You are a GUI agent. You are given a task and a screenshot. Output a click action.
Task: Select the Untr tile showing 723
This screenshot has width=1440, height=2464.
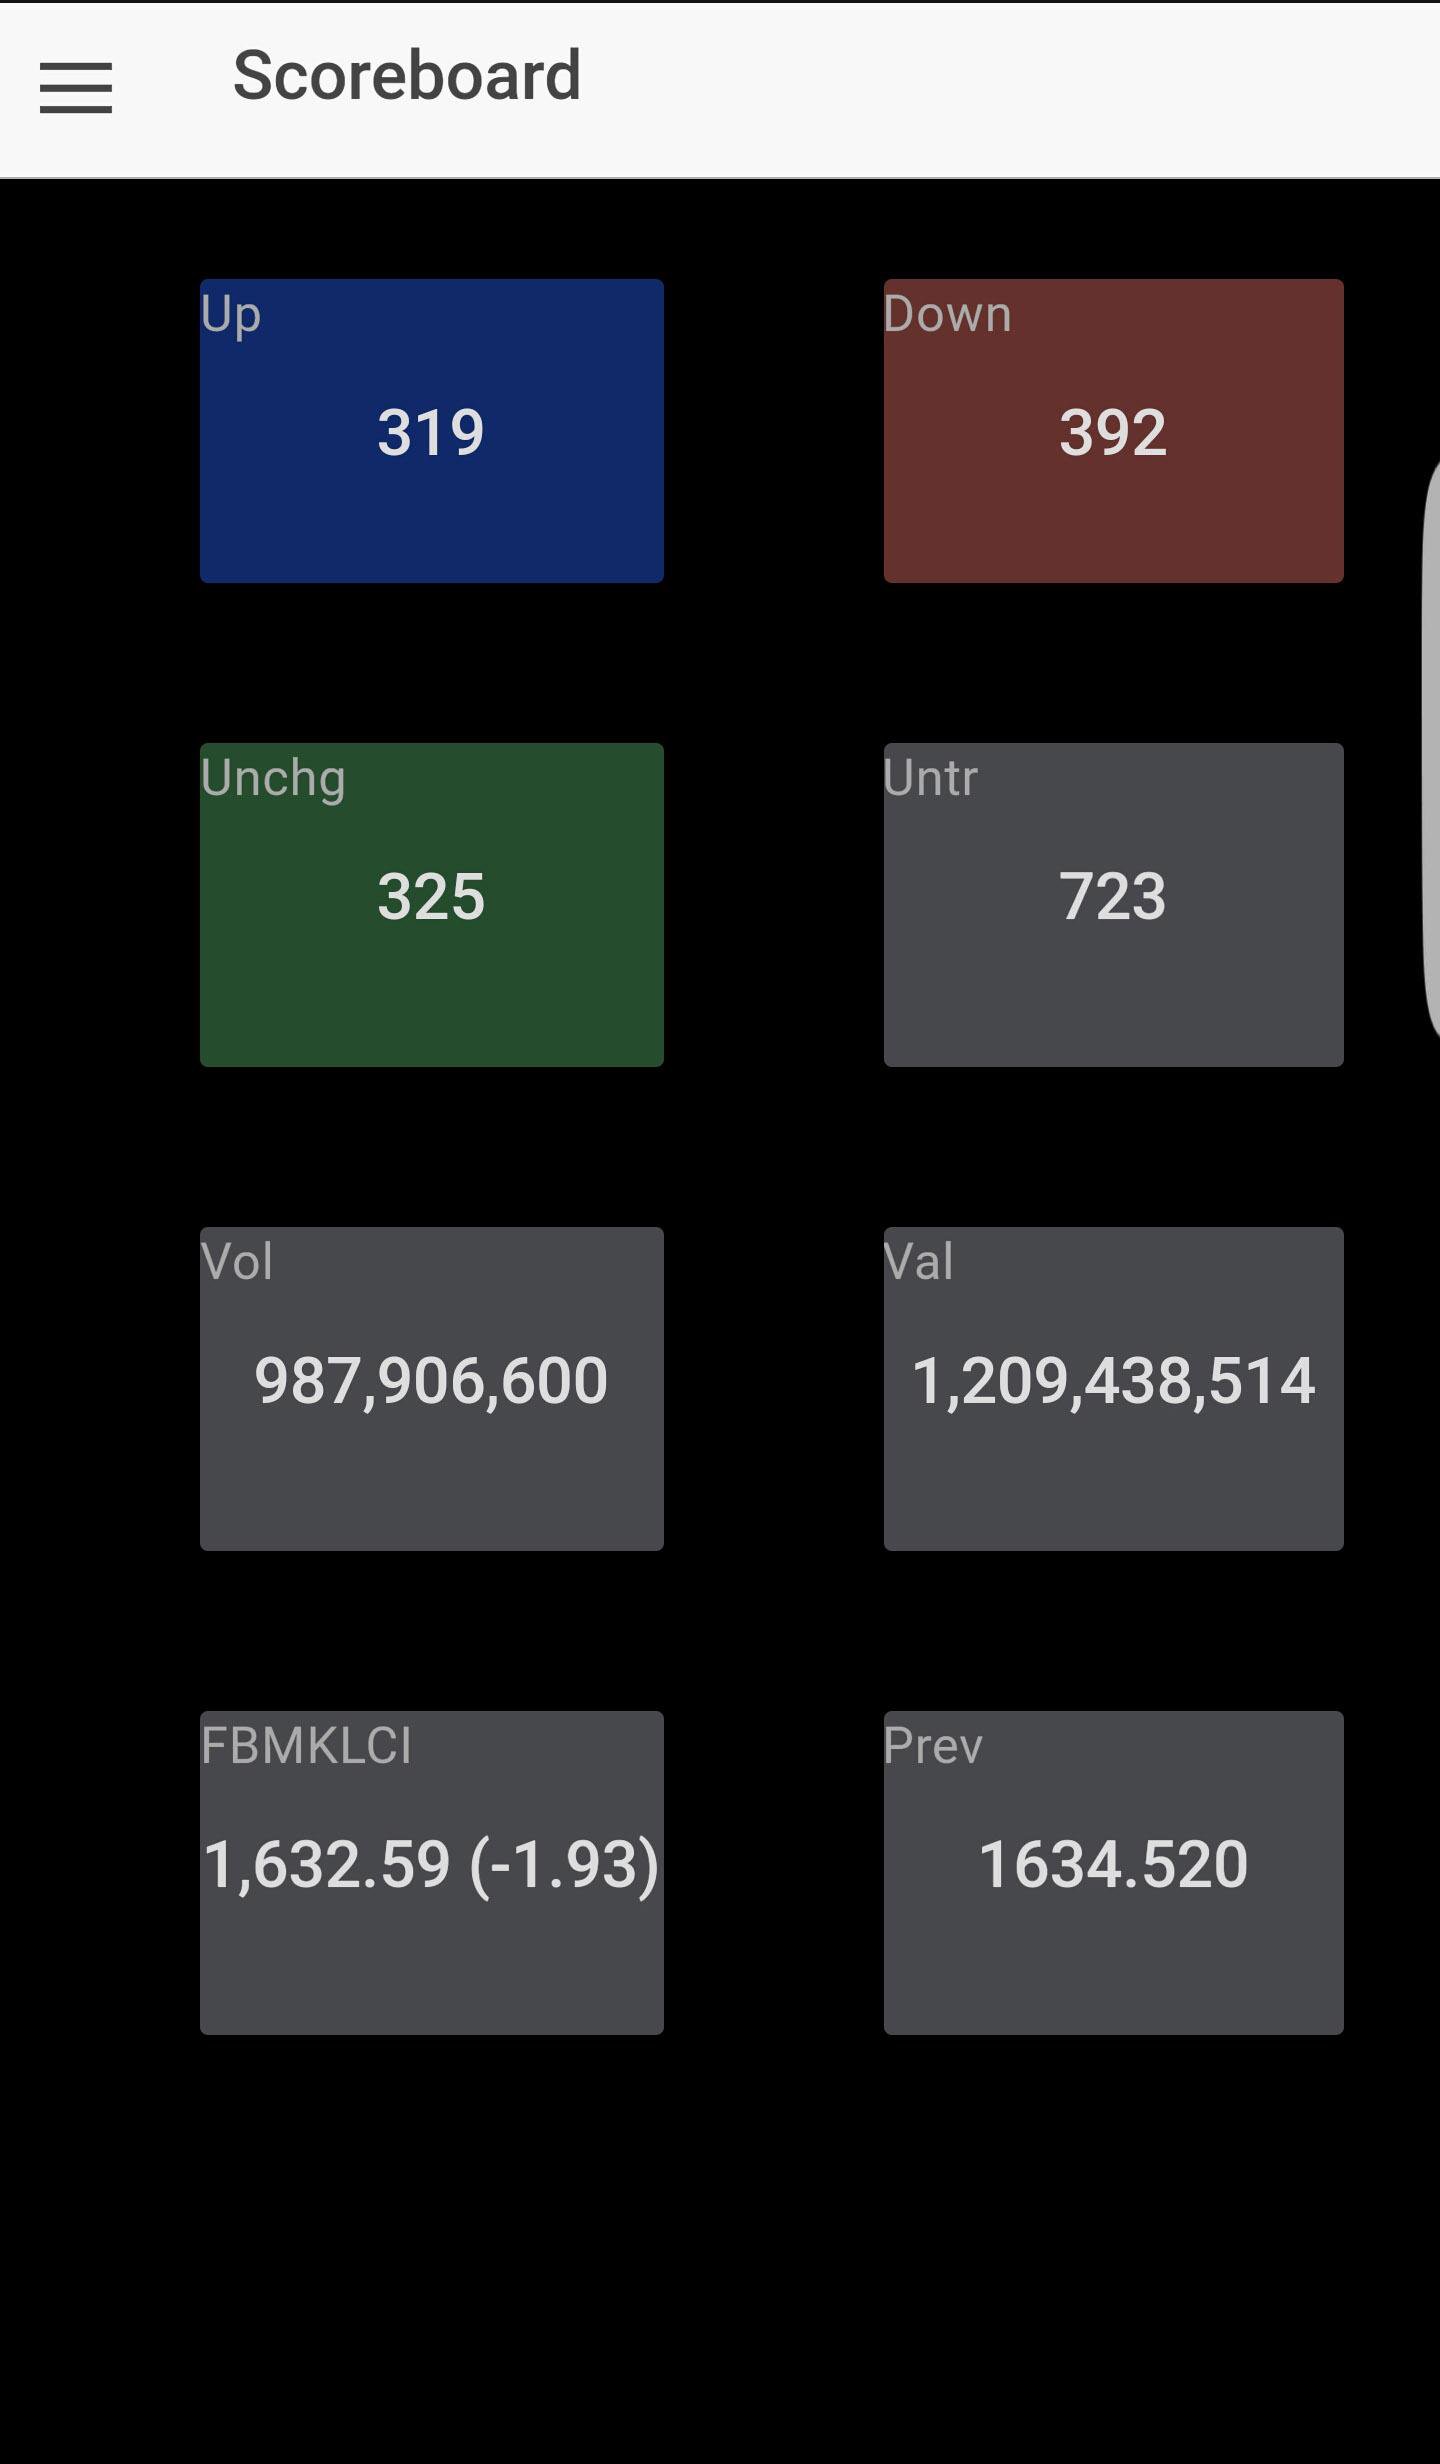[1113, 905]
